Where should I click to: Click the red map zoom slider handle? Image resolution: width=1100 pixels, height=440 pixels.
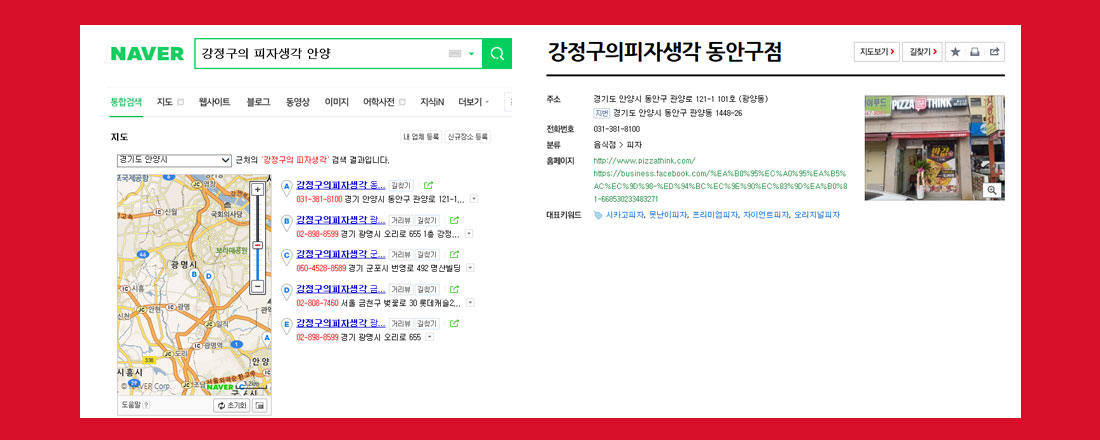click(x=257, y=245)
